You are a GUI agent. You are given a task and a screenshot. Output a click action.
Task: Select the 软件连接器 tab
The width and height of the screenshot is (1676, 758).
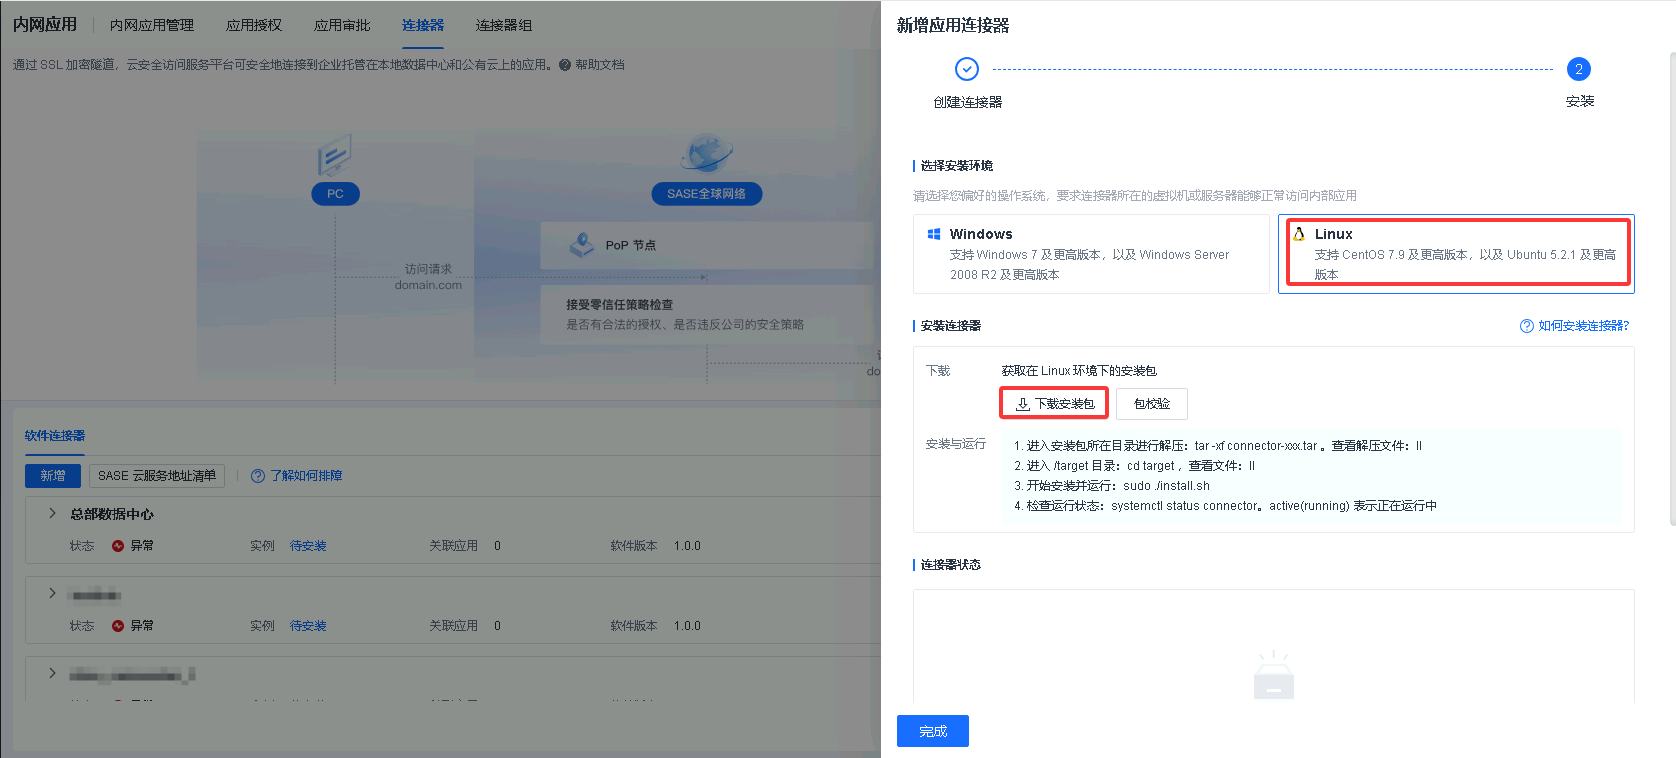[x=55, y=436]
